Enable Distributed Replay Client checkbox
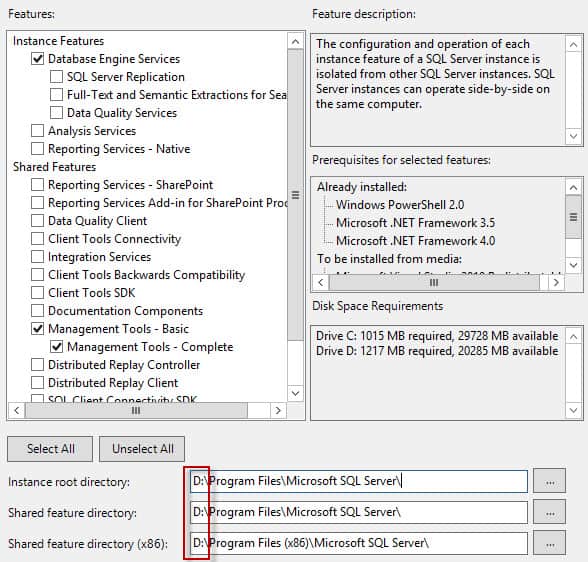This screenshot has height=562, width=588. pos(38,383)
